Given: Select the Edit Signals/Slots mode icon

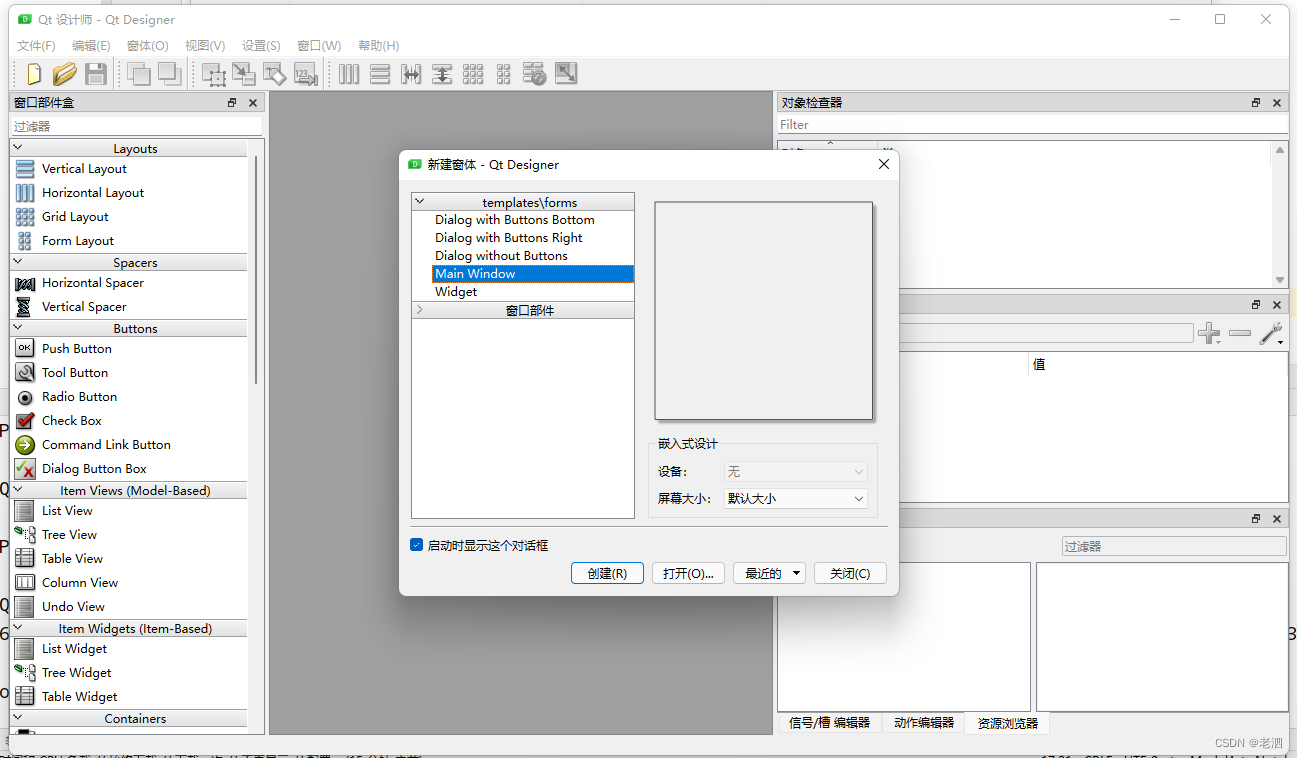Looking at the screenshot, I should pyautogui.click(x=244, y=73).
